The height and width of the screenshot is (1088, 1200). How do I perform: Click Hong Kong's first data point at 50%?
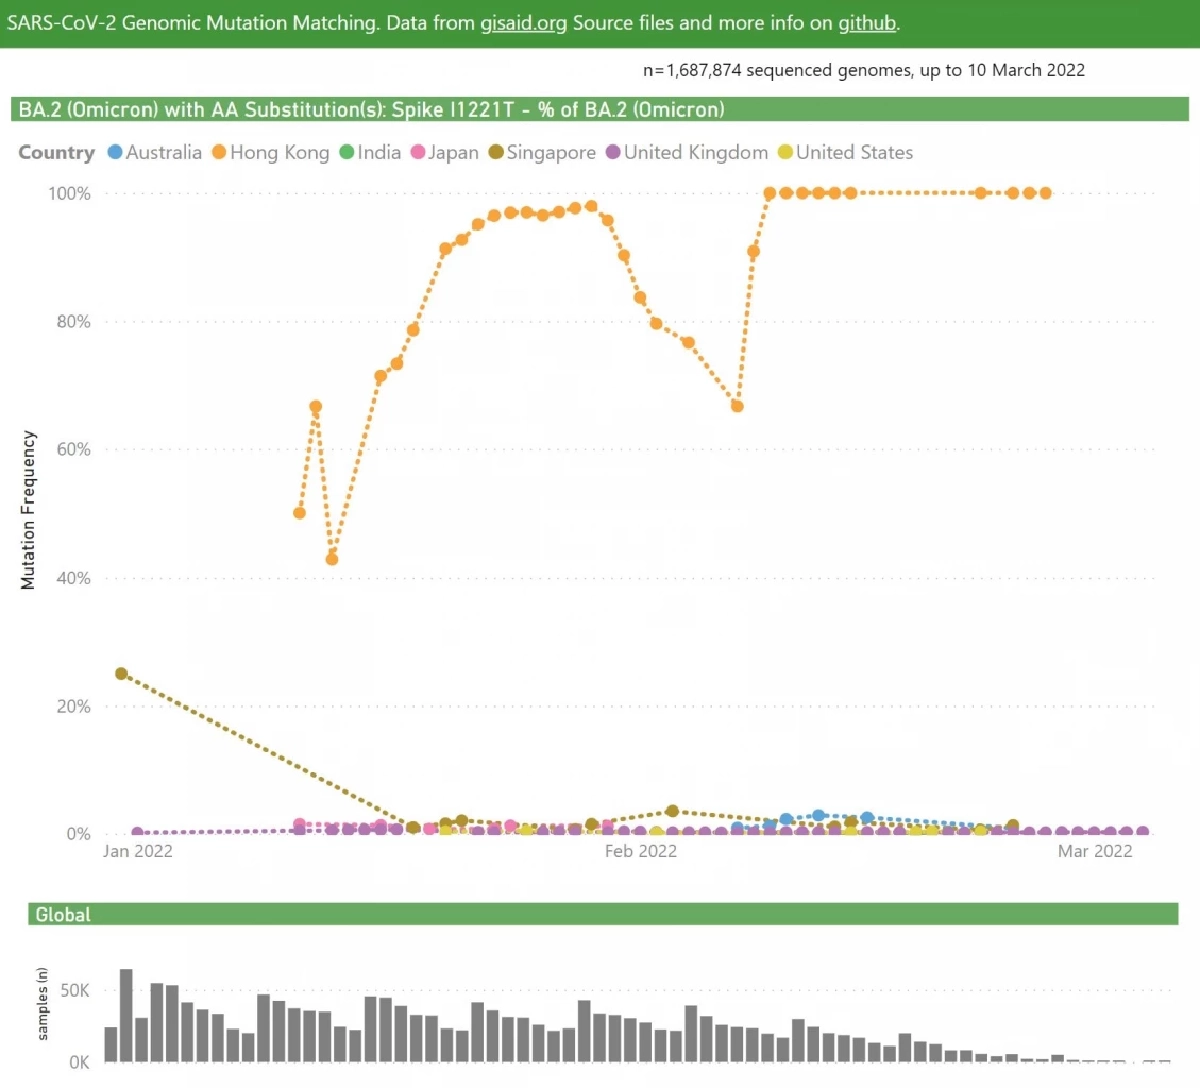(299, 513)
